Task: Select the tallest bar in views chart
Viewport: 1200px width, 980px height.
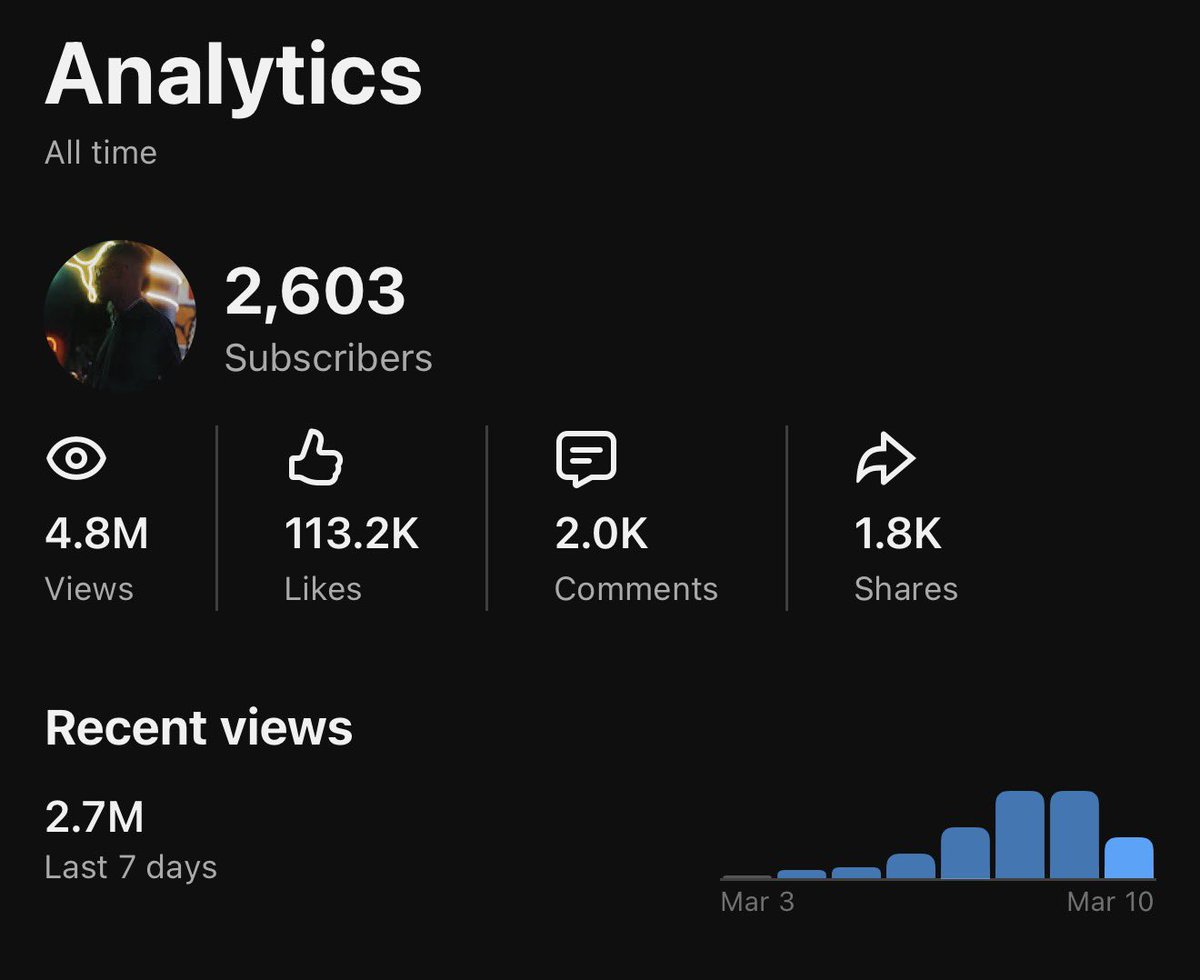Action: pos(1019,835)
